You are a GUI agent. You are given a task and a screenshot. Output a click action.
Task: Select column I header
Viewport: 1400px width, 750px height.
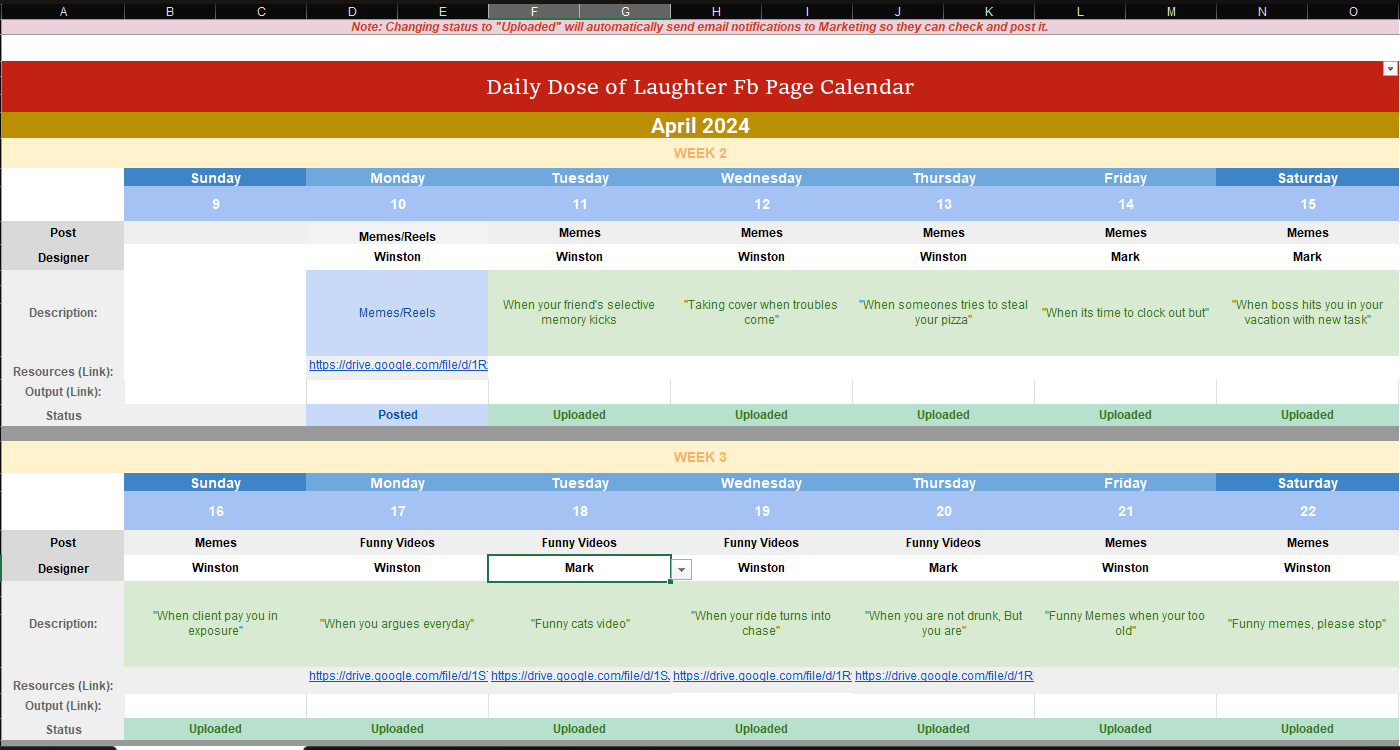point(807,11)
